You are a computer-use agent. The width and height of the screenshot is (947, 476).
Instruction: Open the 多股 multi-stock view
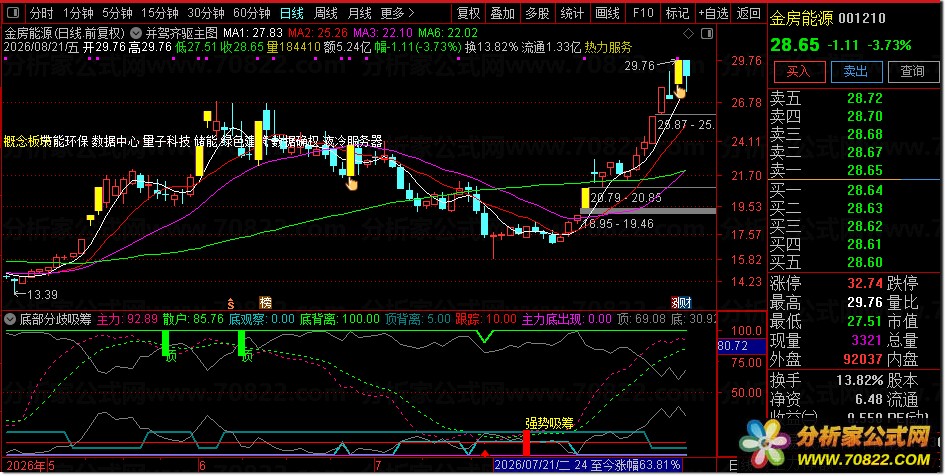click(x=537, y=13)
